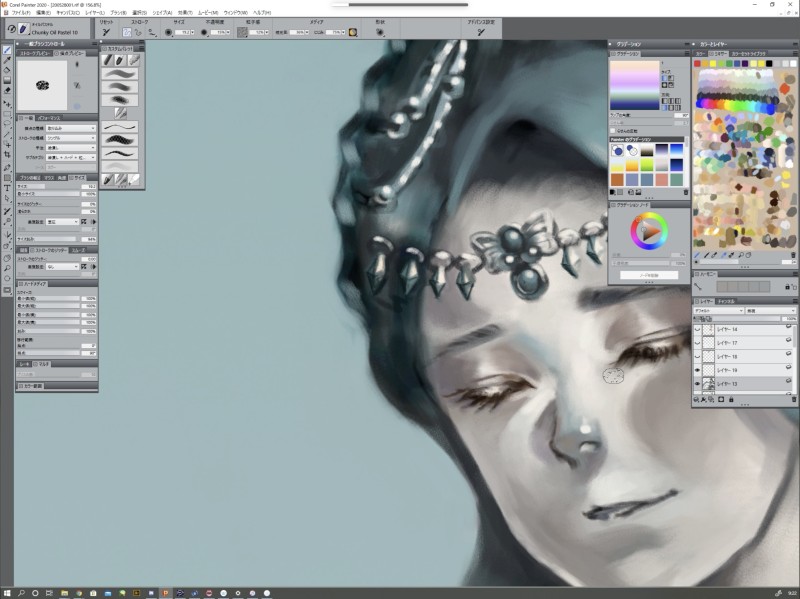Select the Text tool in toolbox
Screen dimensions: 800x599
pyautogui.click(x=7, y=188)
